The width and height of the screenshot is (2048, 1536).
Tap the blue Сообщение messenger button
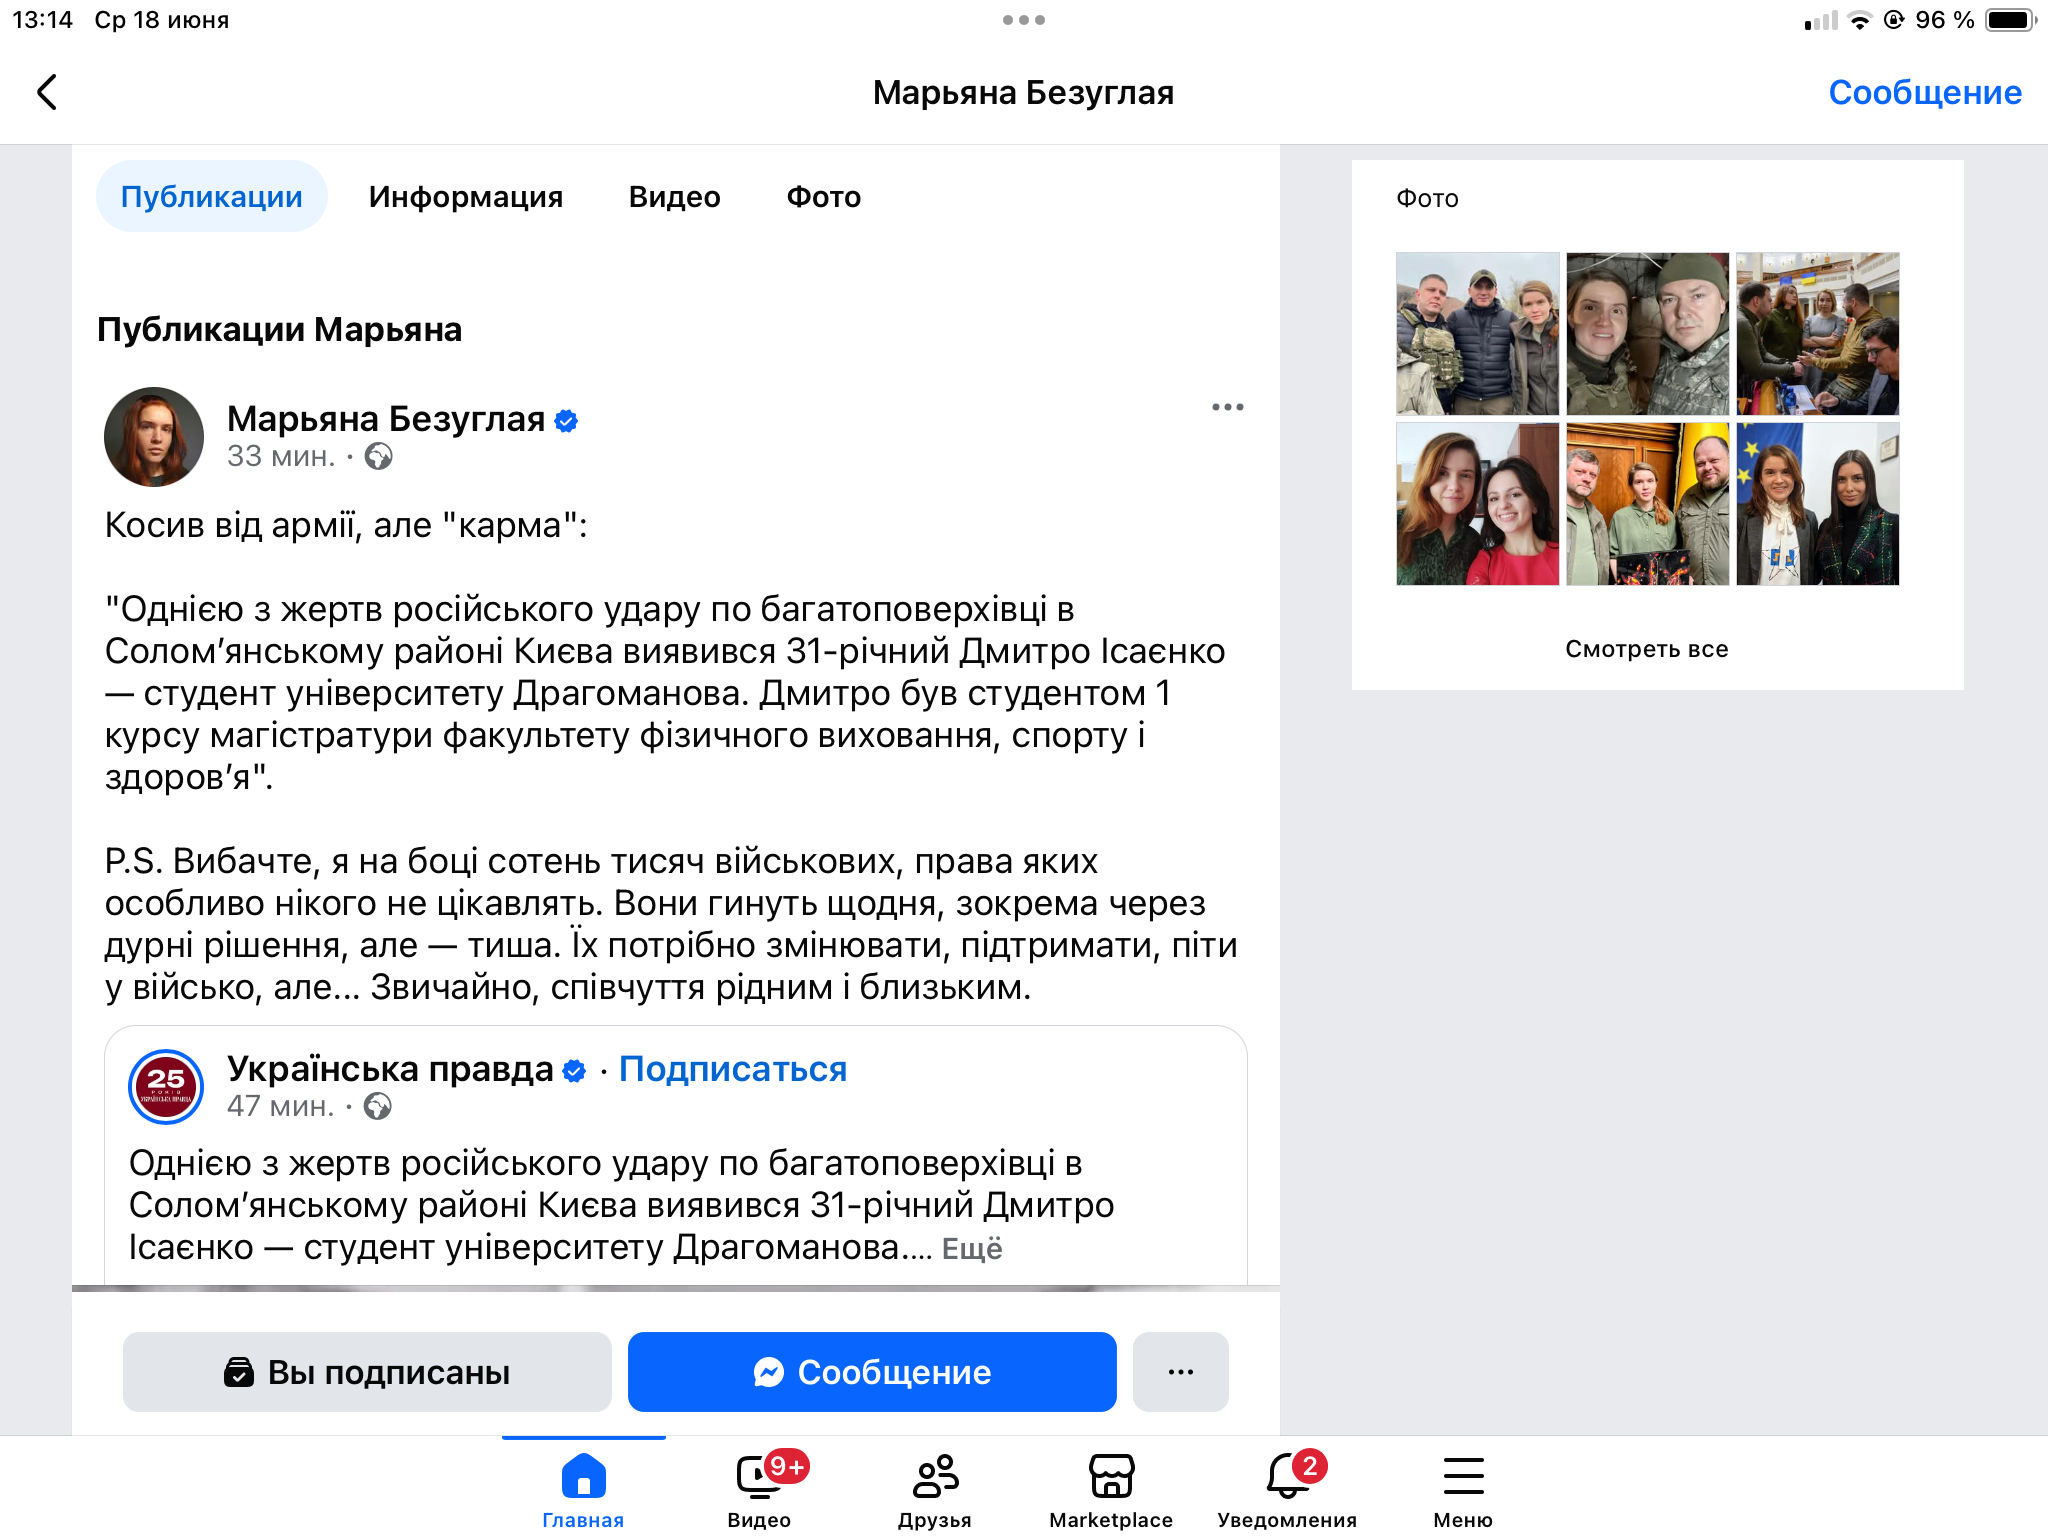[x=872, y=1372]
